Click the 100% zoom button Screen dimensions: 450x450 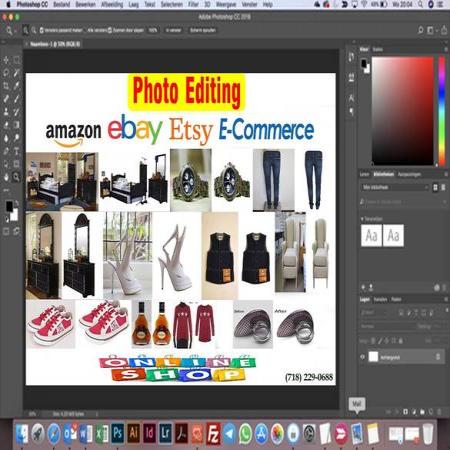[x=153, y=30]
